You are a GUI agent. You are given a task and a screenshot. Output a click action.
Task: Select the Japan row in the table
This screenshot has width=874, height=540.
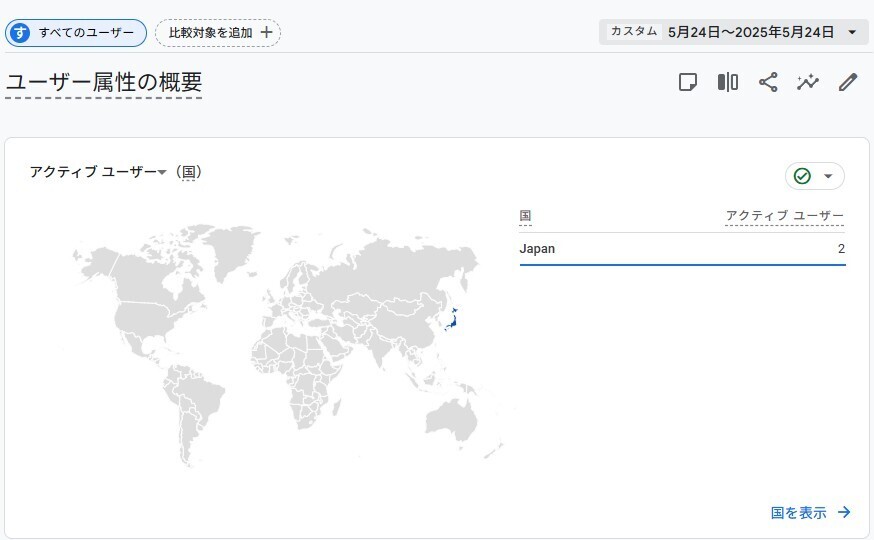coord(682,249)
